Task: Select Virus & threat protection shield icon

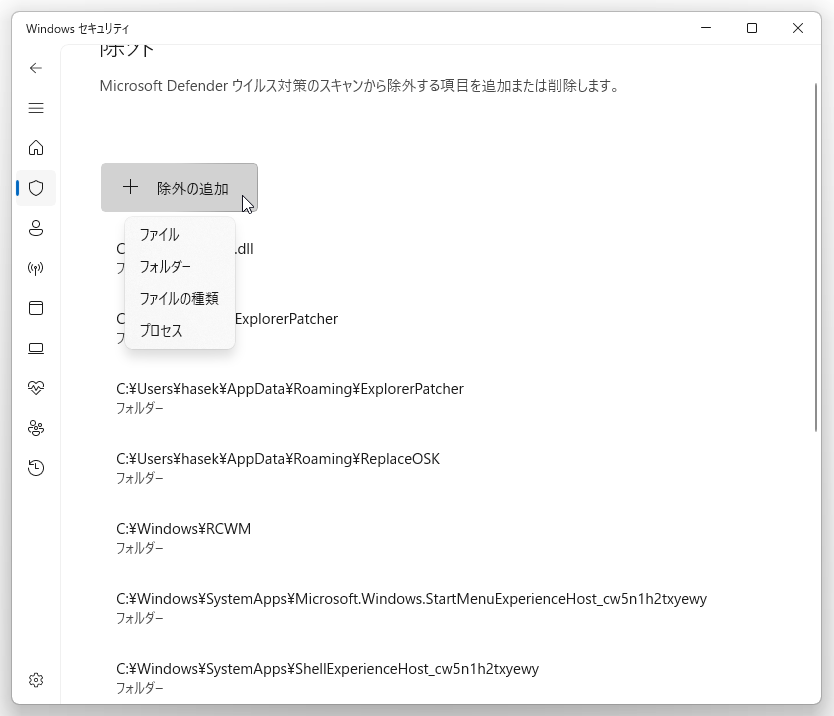Action: (36, 188)
